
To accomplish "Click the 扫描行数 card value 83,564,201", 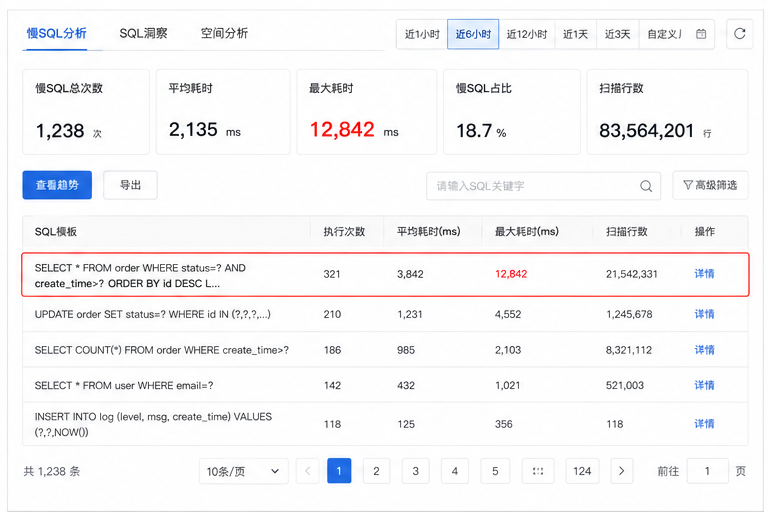I will click(647, 131).
